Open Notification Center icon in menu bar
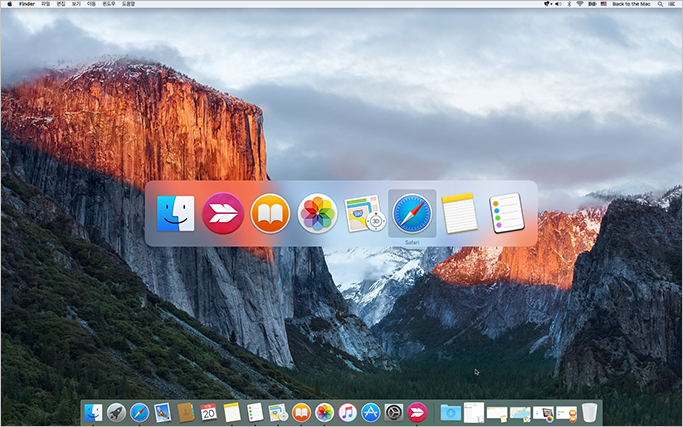 click(672, 4)
